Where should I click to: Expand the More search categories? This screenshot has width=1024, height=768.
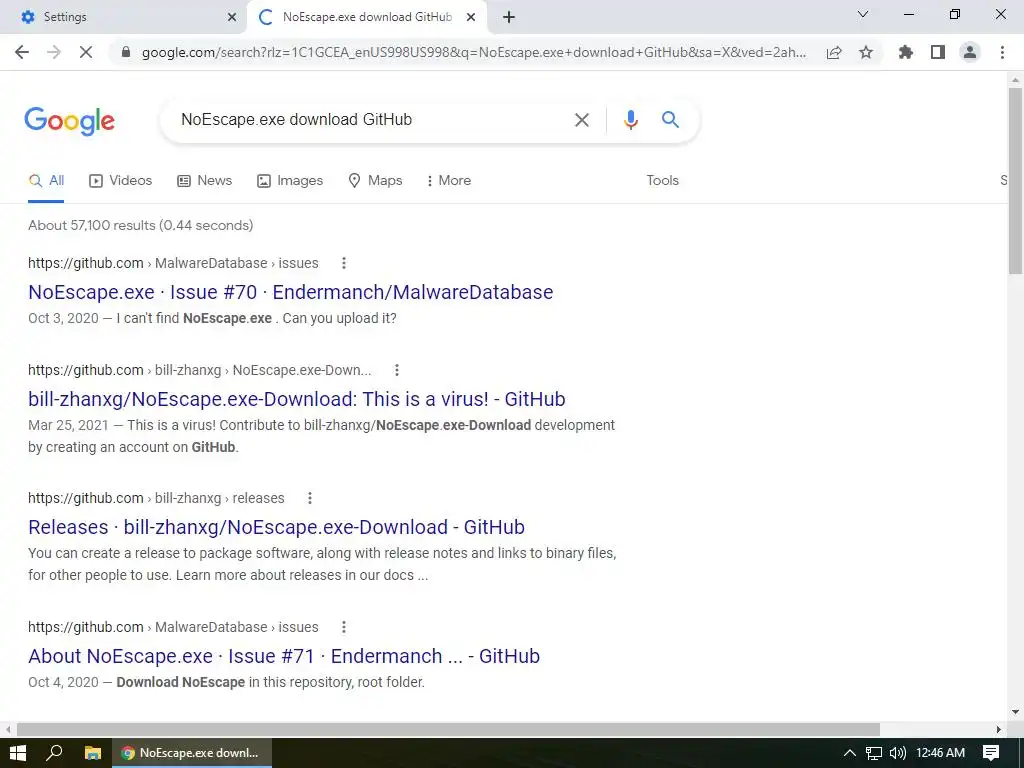pyautogui.click(x=449, y=181)
